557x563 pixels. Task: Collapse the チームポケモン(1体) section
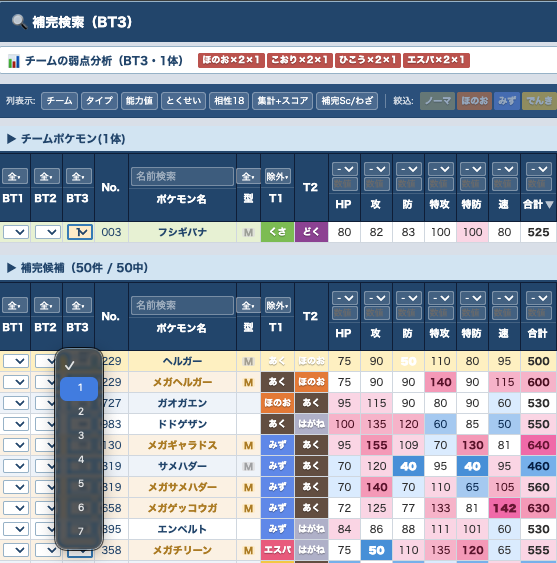pos(11,139)
